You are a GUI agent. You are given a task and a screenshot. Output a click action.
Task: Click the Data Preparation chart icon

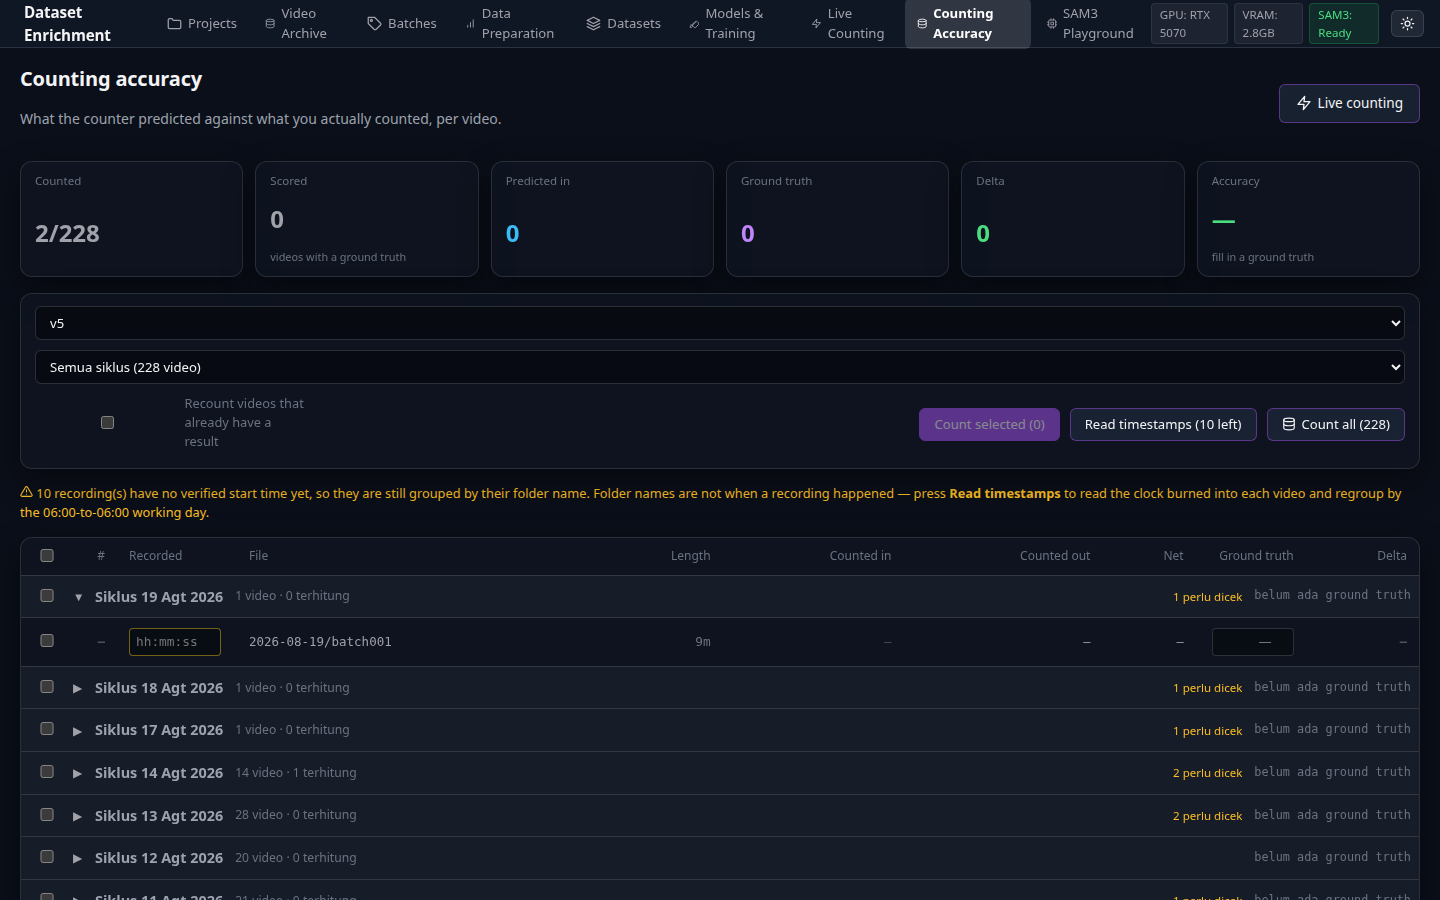(470, 23)
